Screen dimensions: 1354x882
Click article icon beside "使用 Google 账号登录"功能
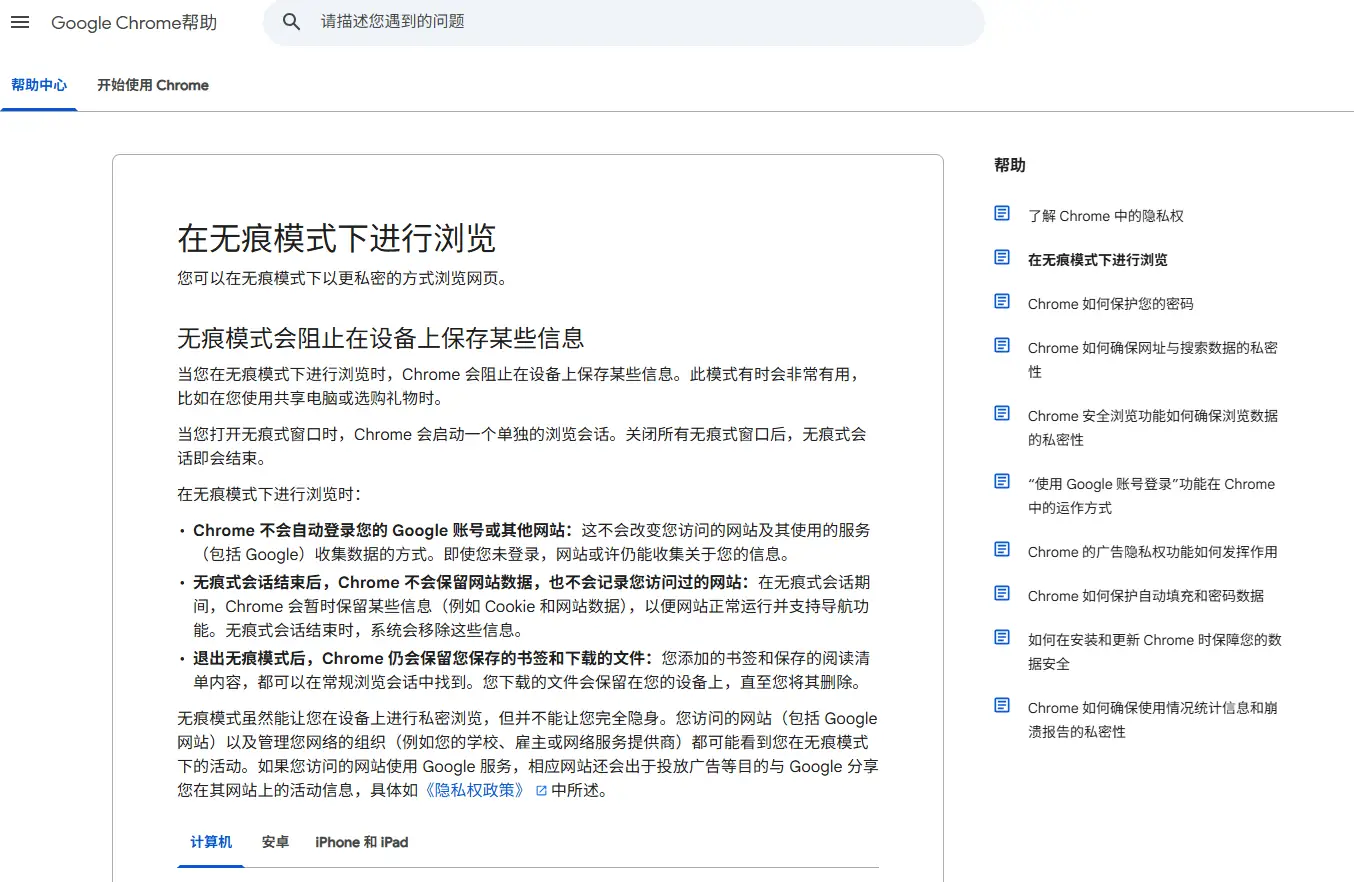coord(1002,481)
